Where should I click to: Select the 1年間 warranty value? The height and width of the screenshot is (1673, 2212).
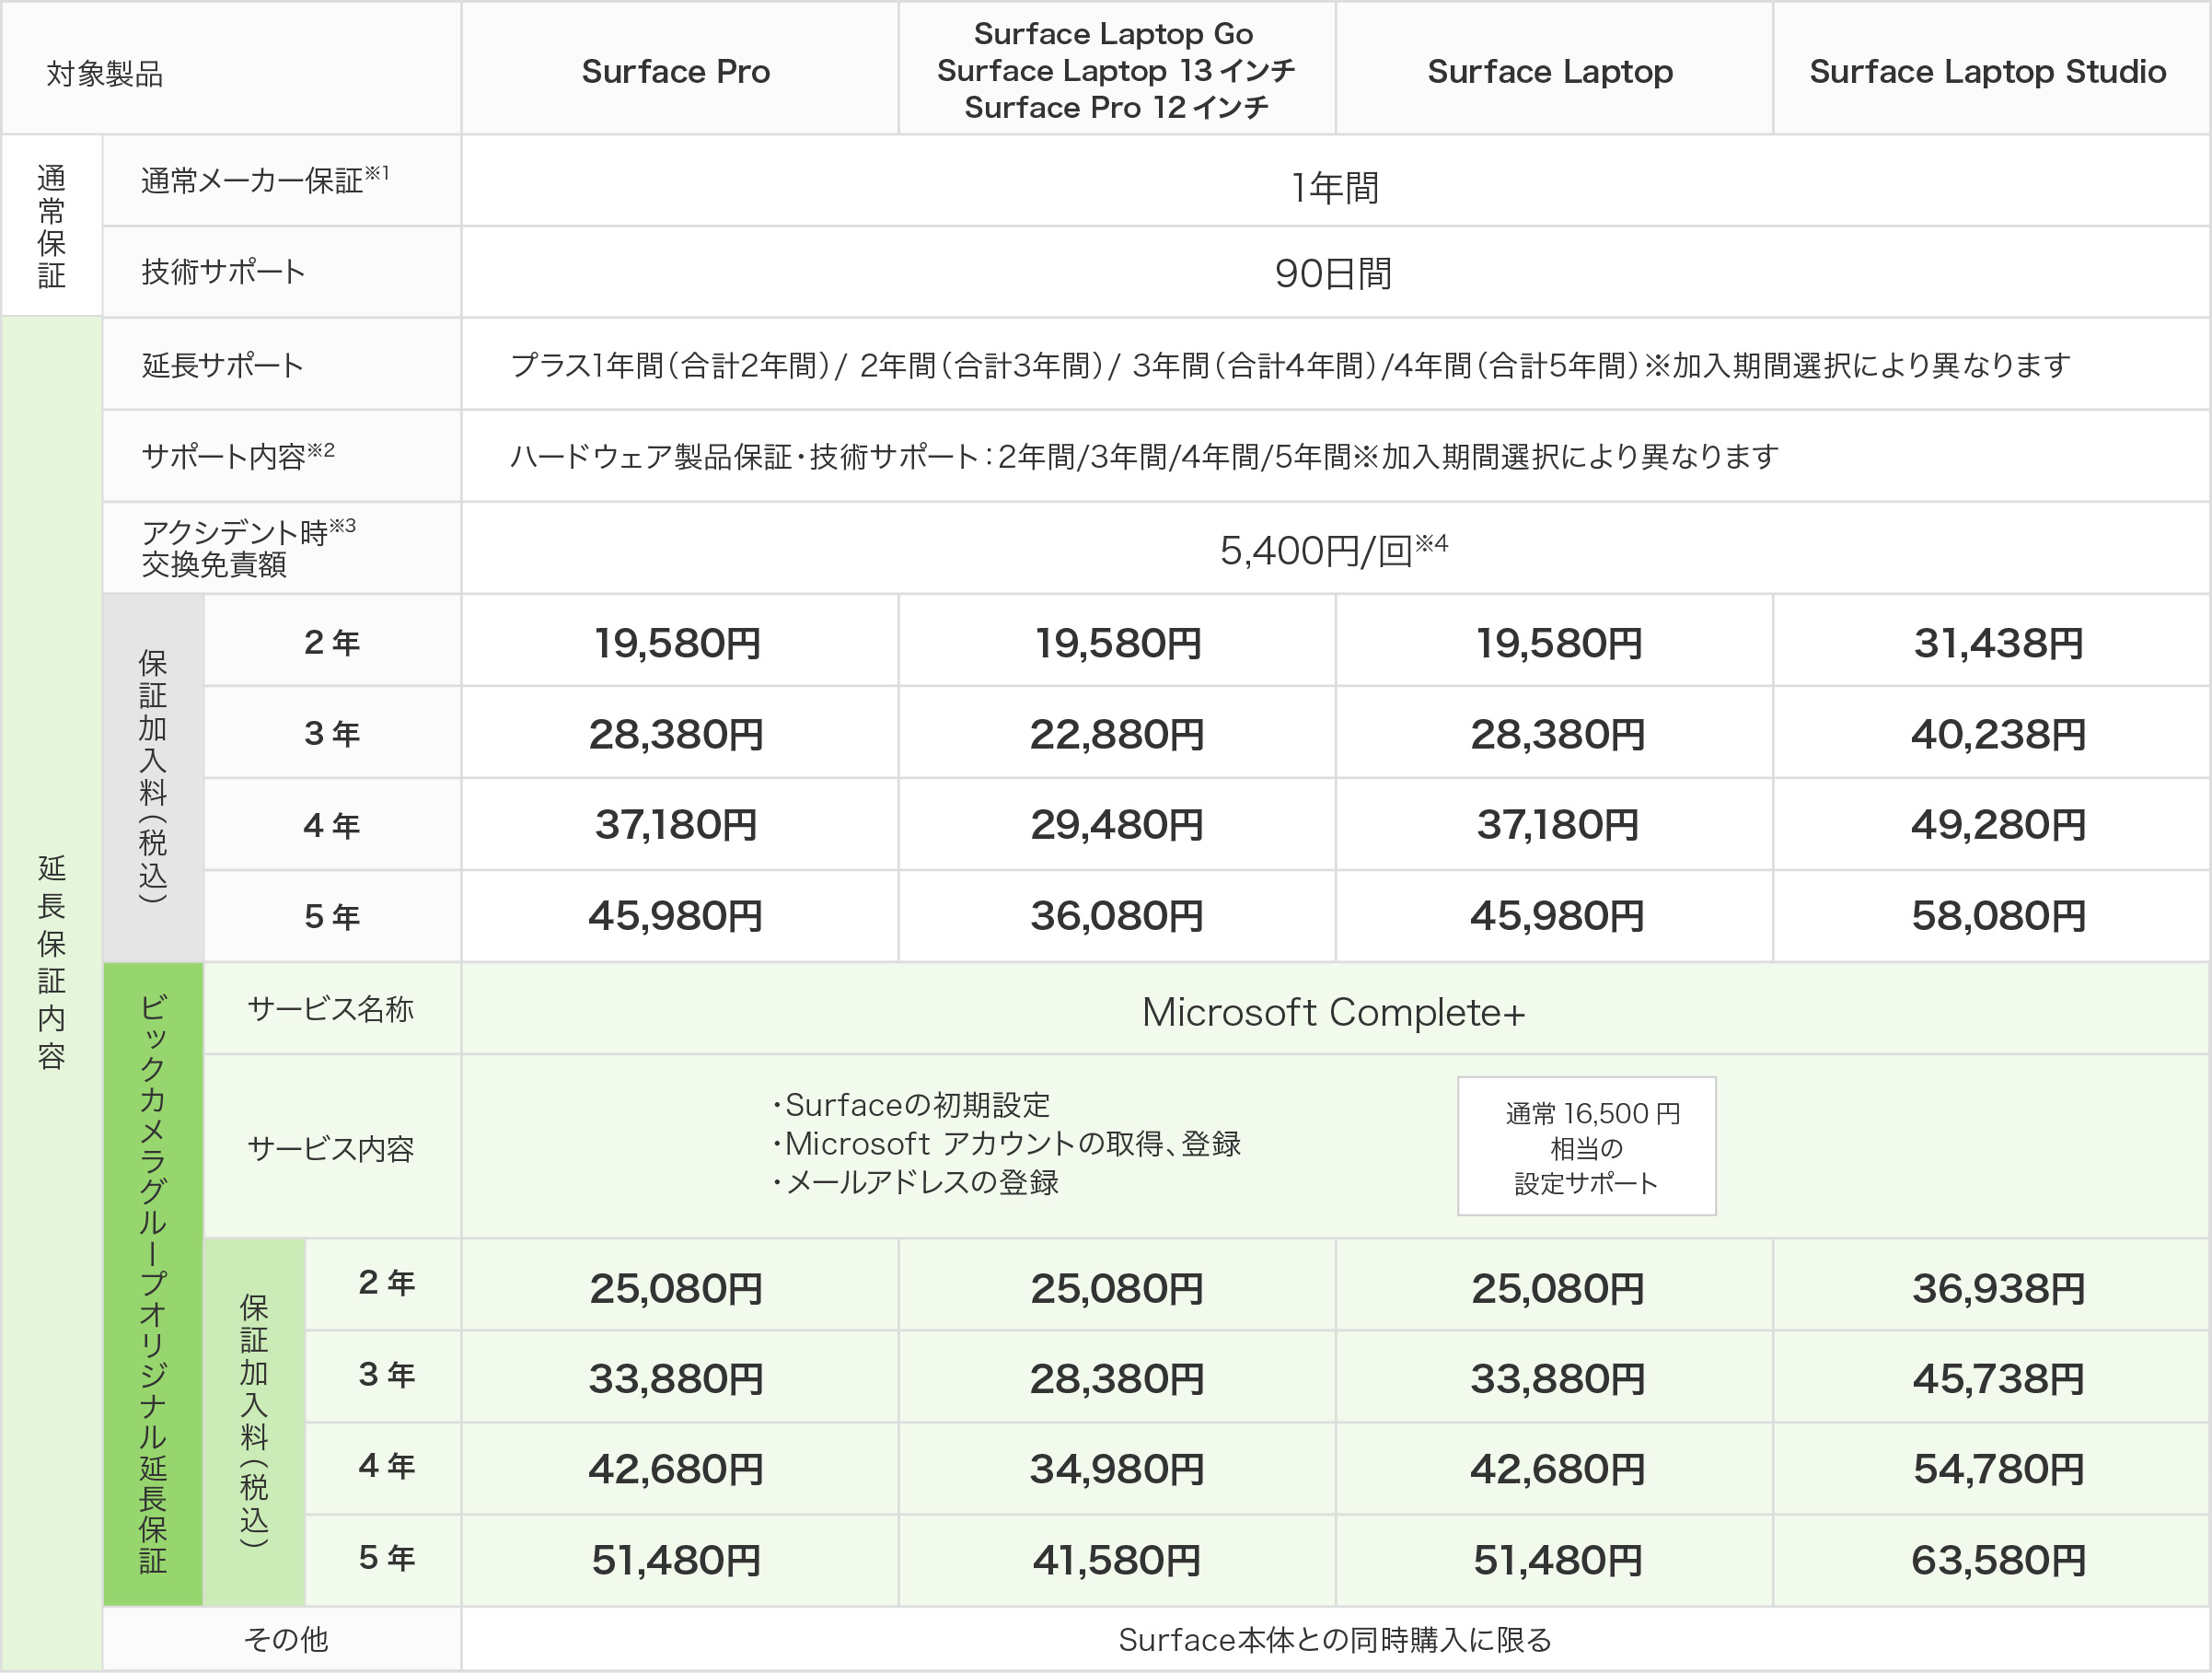pyautogui.click(x=1335, y=187)
